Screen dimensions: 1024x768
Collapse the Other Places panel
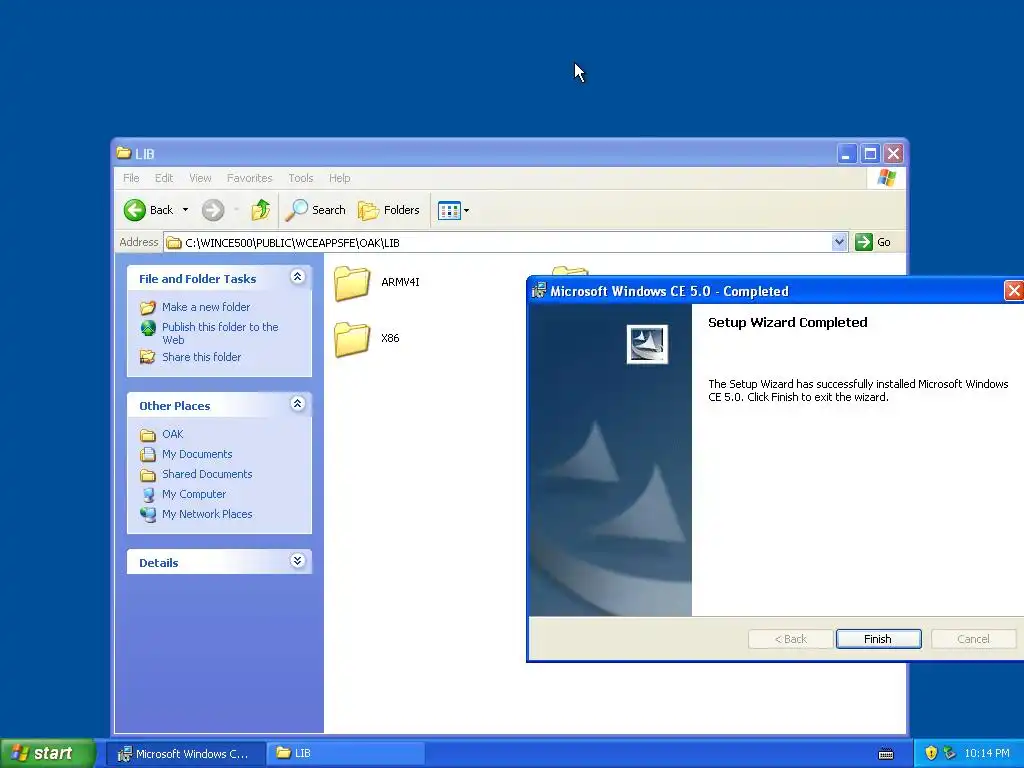(x=297, y=404)
